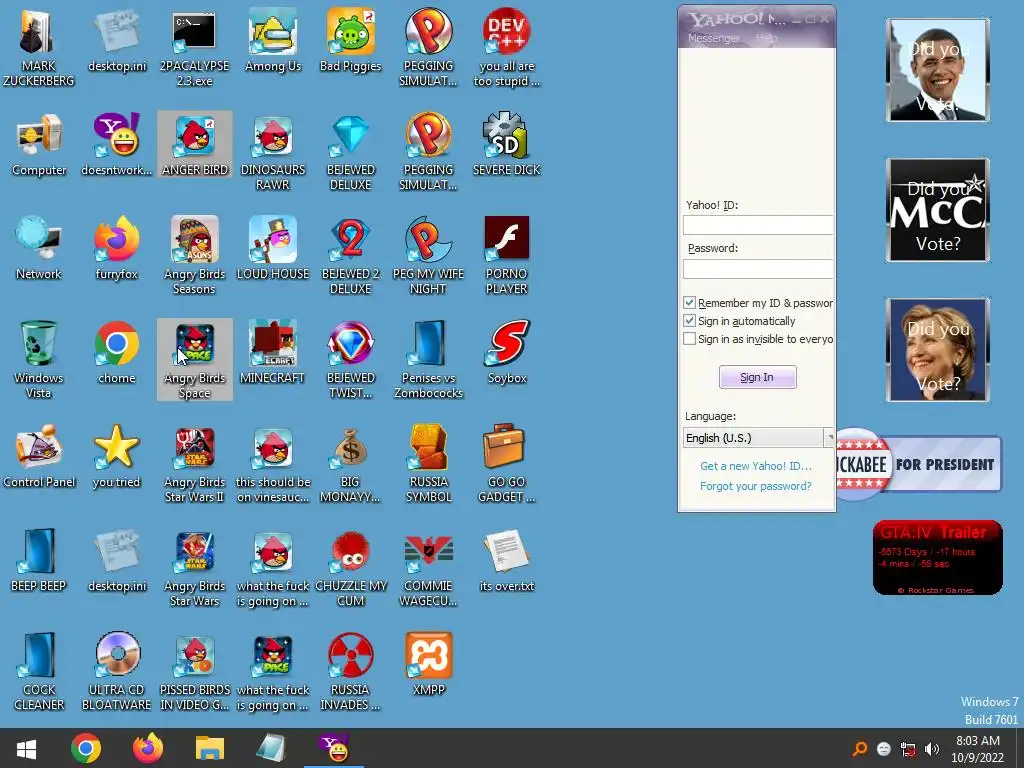Image resolution: width=1024 pixels, height=768 pixels.
Task: Select the ULTRA CD BLOATWARE disc icon
Action: point(117,673)
